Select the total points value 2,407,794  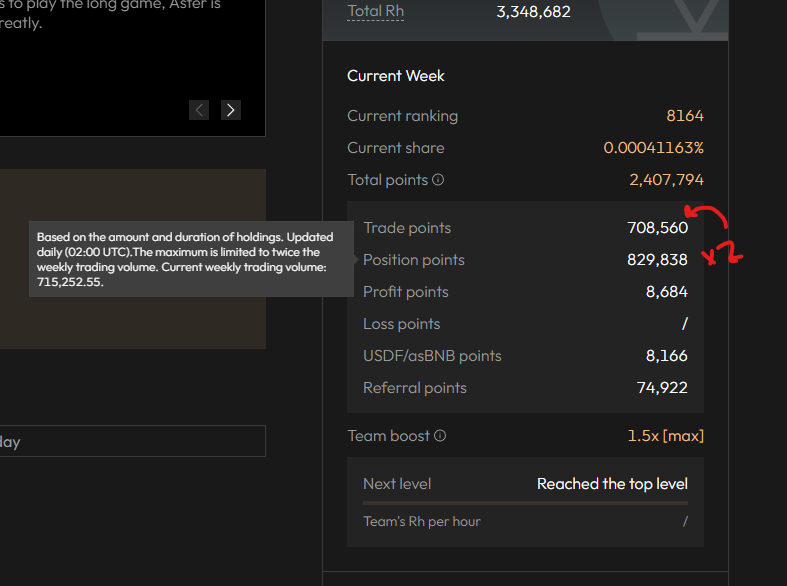tap(667, 180)
